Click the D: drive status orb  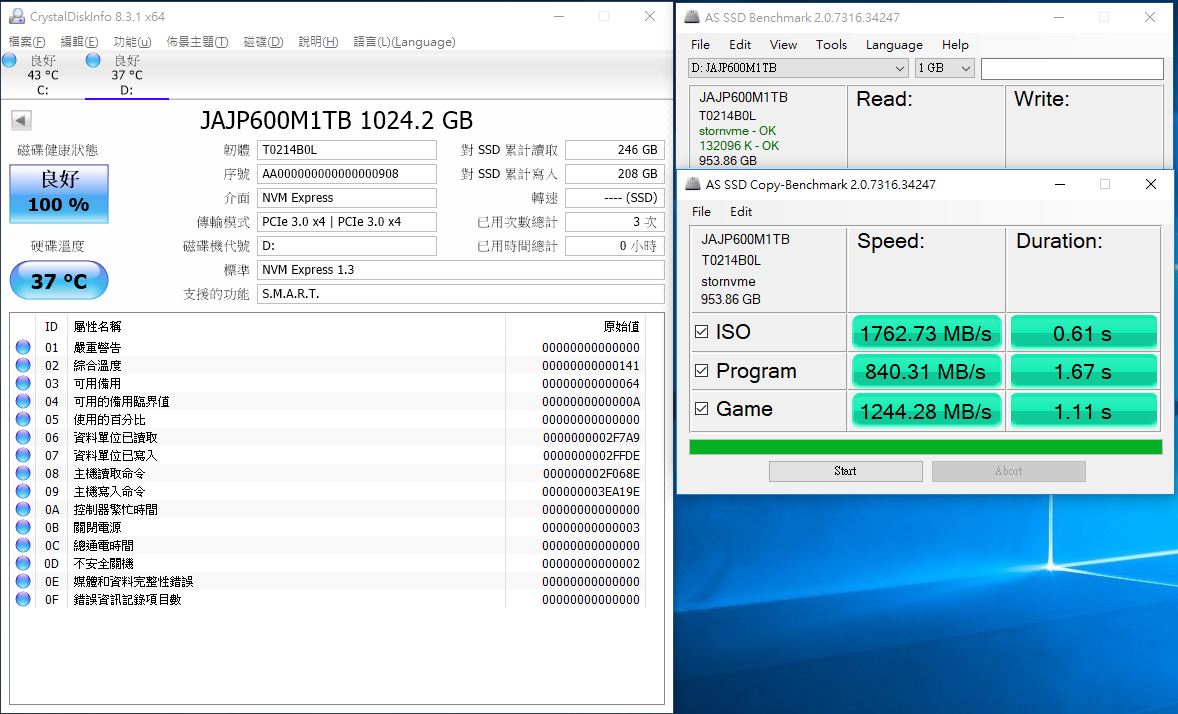pyautogui.click(x=93, y=60)
